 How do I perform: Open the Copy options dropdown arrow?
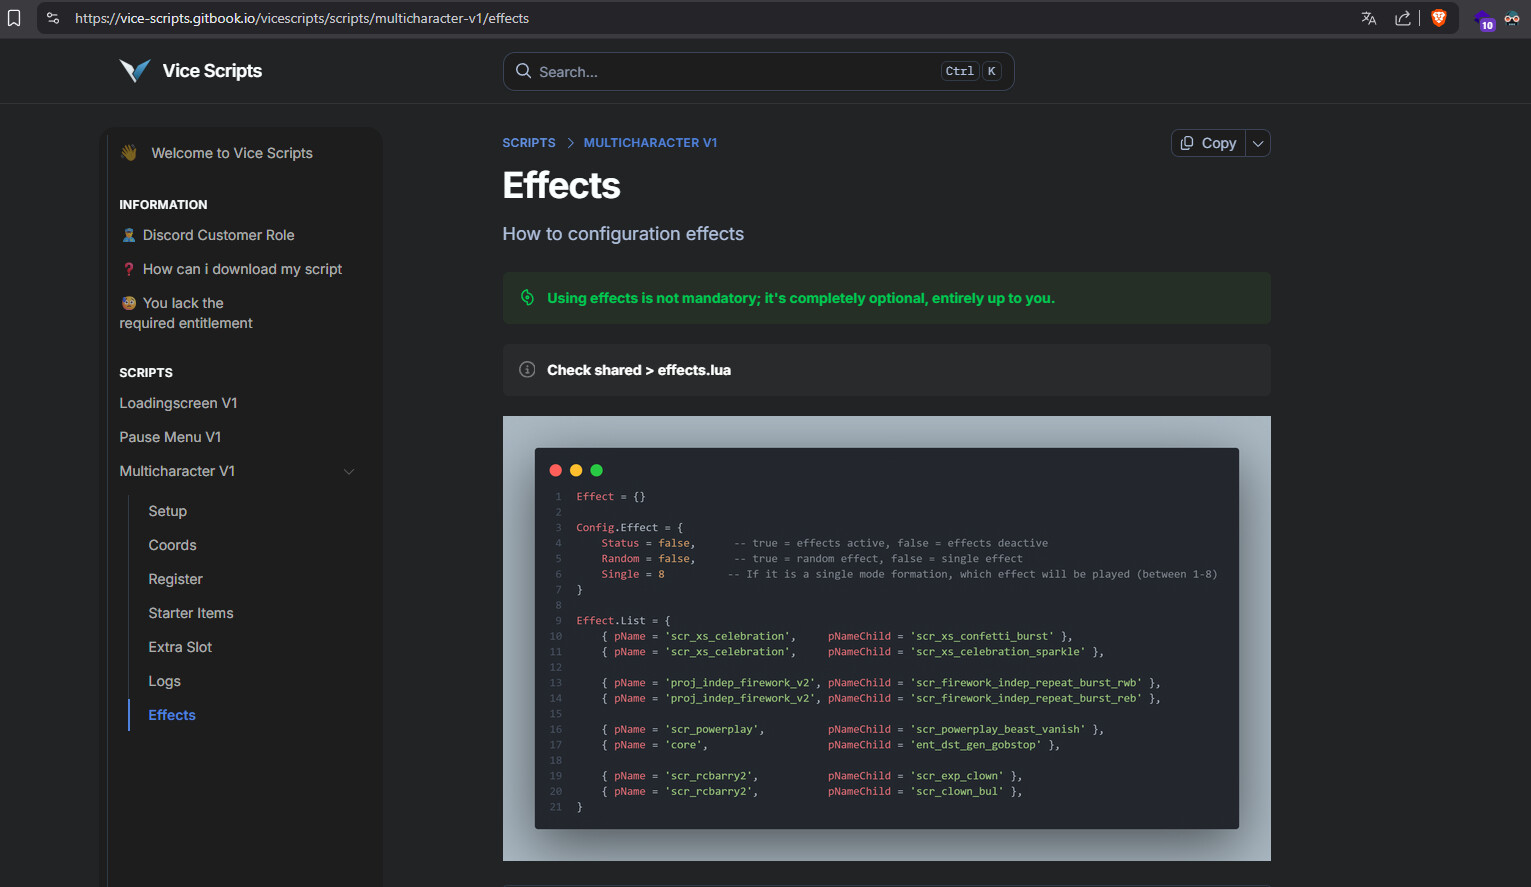(1258, 143)
